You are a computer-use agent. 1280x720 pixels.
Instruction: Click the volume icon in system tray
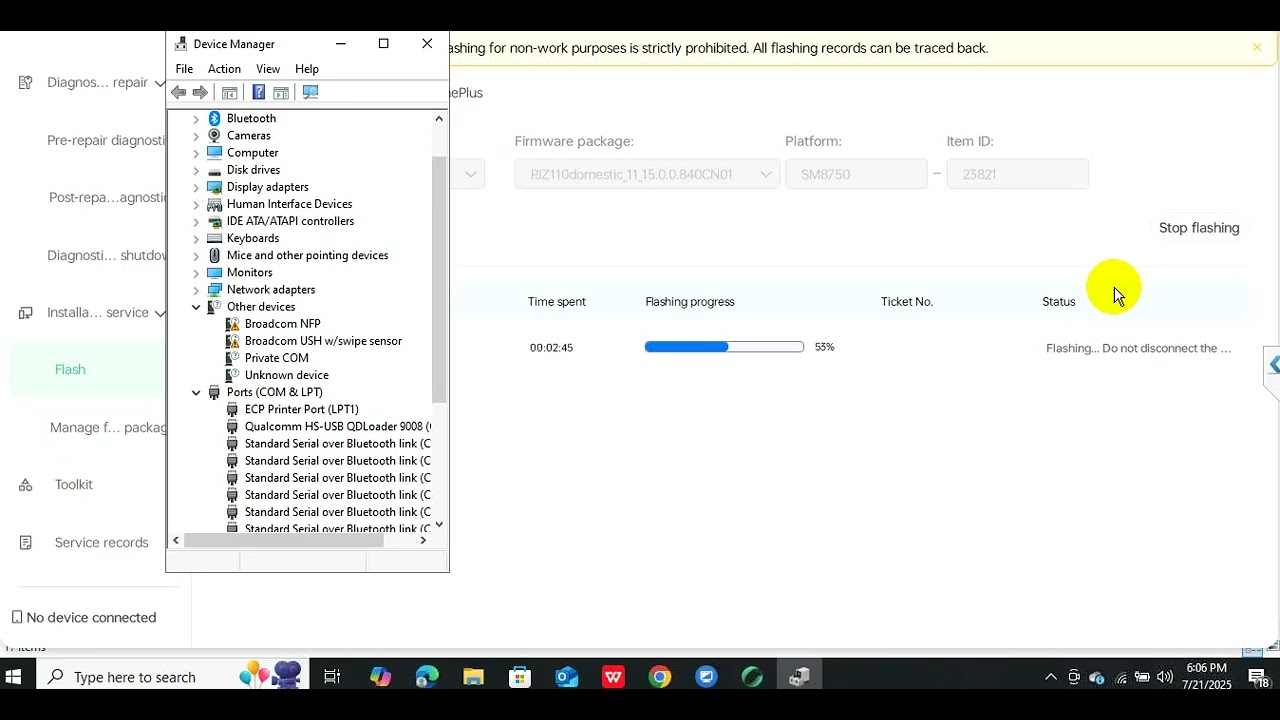point(1165,677)
